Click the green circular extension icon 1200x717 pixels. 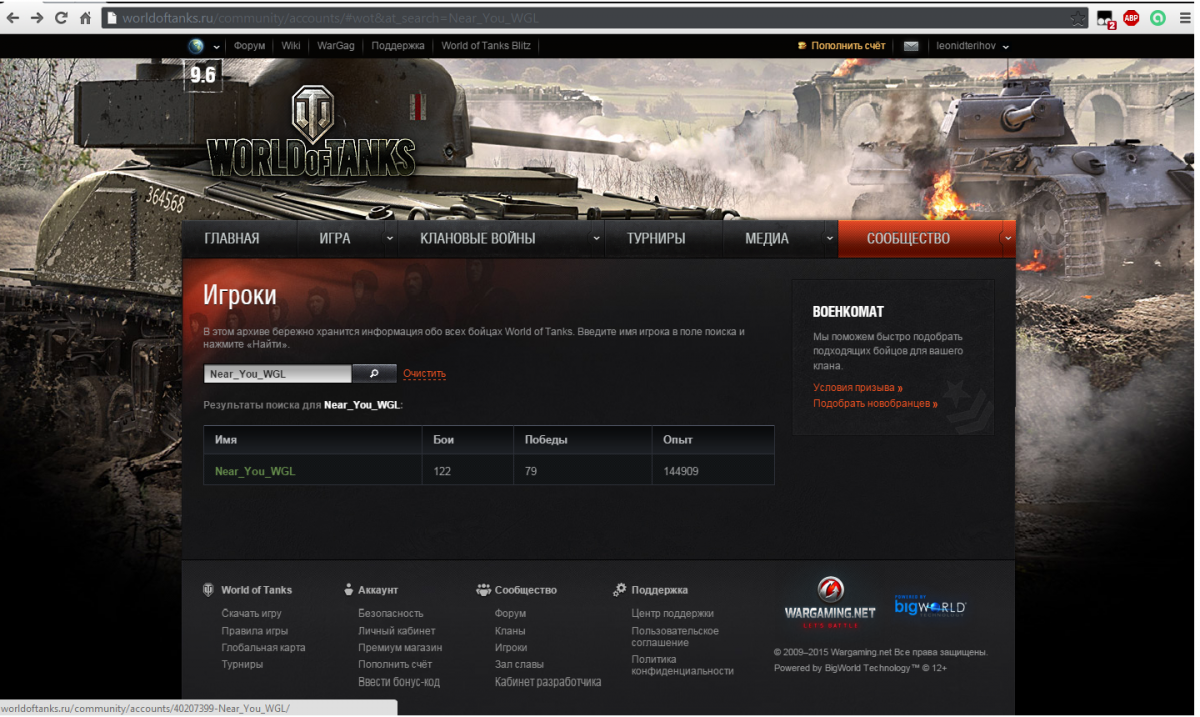point(1158,18)
